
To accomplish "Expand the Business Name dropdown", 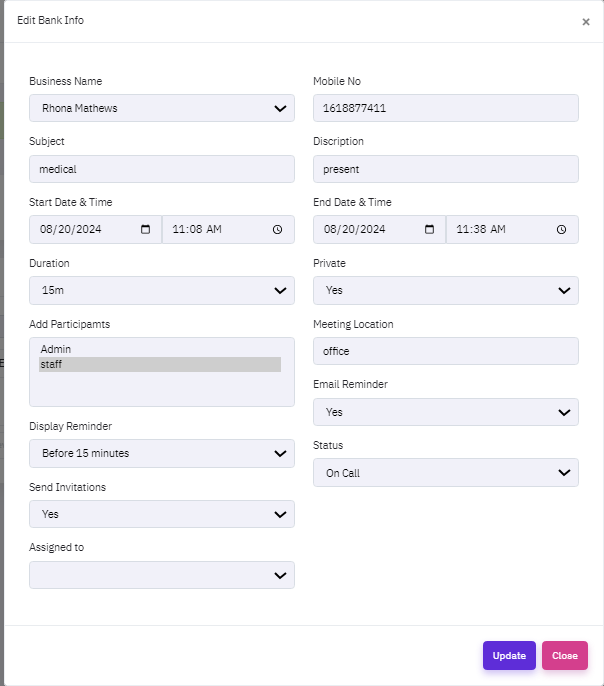I will click(x=161, y=108).
